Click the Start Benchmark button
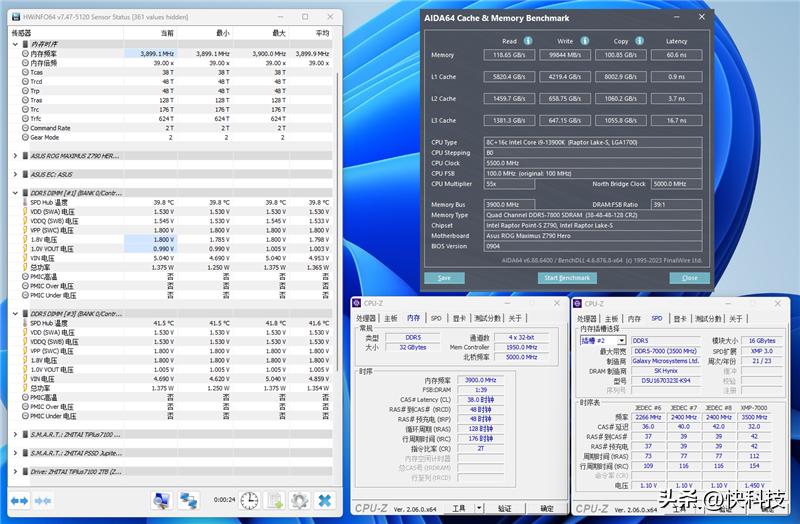Viewport: 800px width, 524px height. 566,278
